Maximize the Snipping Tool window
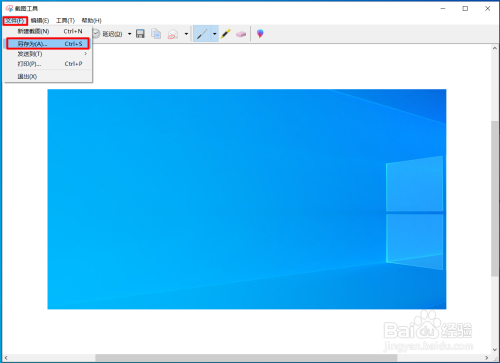The image size is (500, 363). [x=465, y=9]
